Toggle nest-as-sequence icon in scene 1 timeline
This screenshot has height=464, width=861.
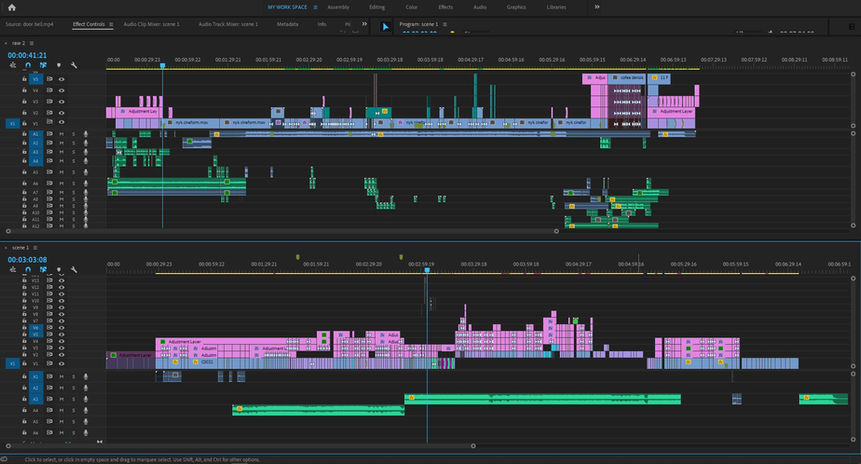click(13, 269)
